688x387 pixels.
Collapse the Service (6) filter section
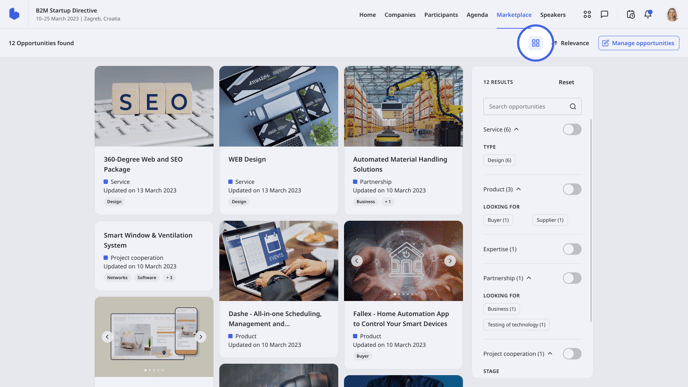[x=516, y=129]
